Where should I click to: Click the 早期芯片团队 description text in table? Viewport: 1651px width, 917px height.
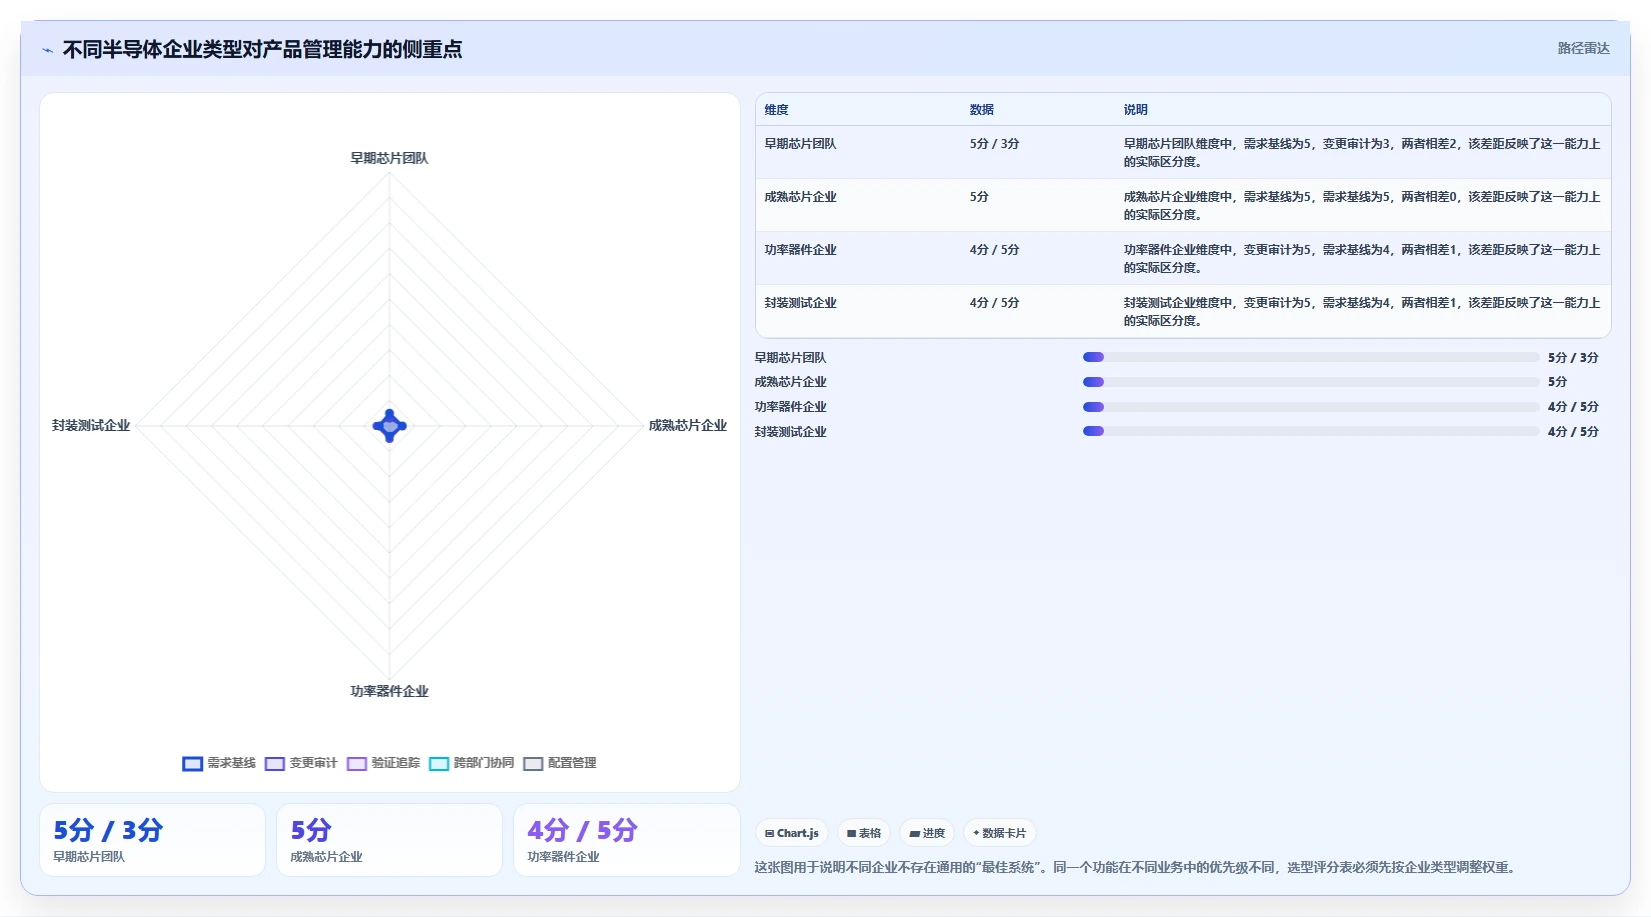tap(1362, 153)
